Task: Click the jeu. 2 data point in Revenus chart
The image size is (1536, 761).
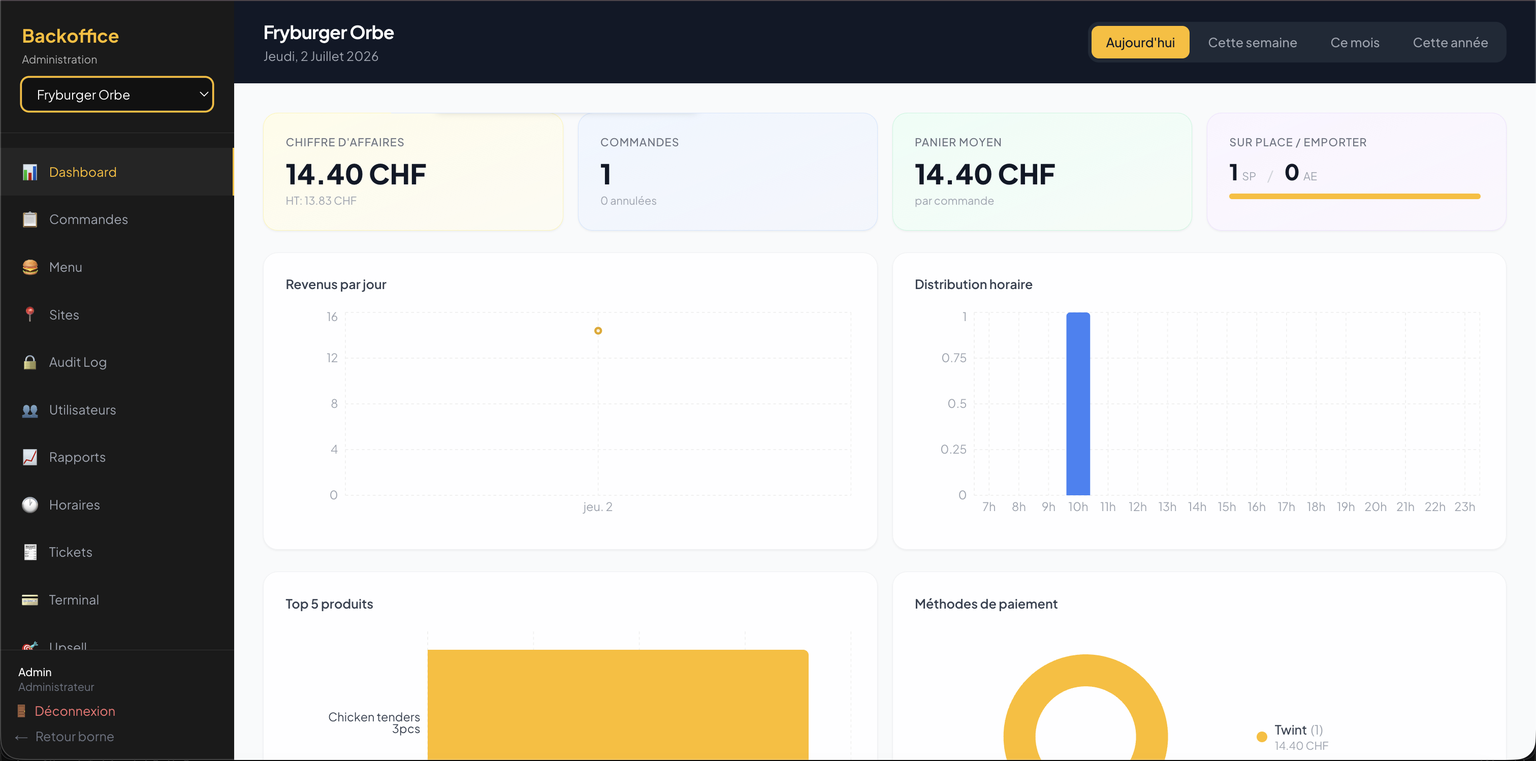Action: pos(598,330)
